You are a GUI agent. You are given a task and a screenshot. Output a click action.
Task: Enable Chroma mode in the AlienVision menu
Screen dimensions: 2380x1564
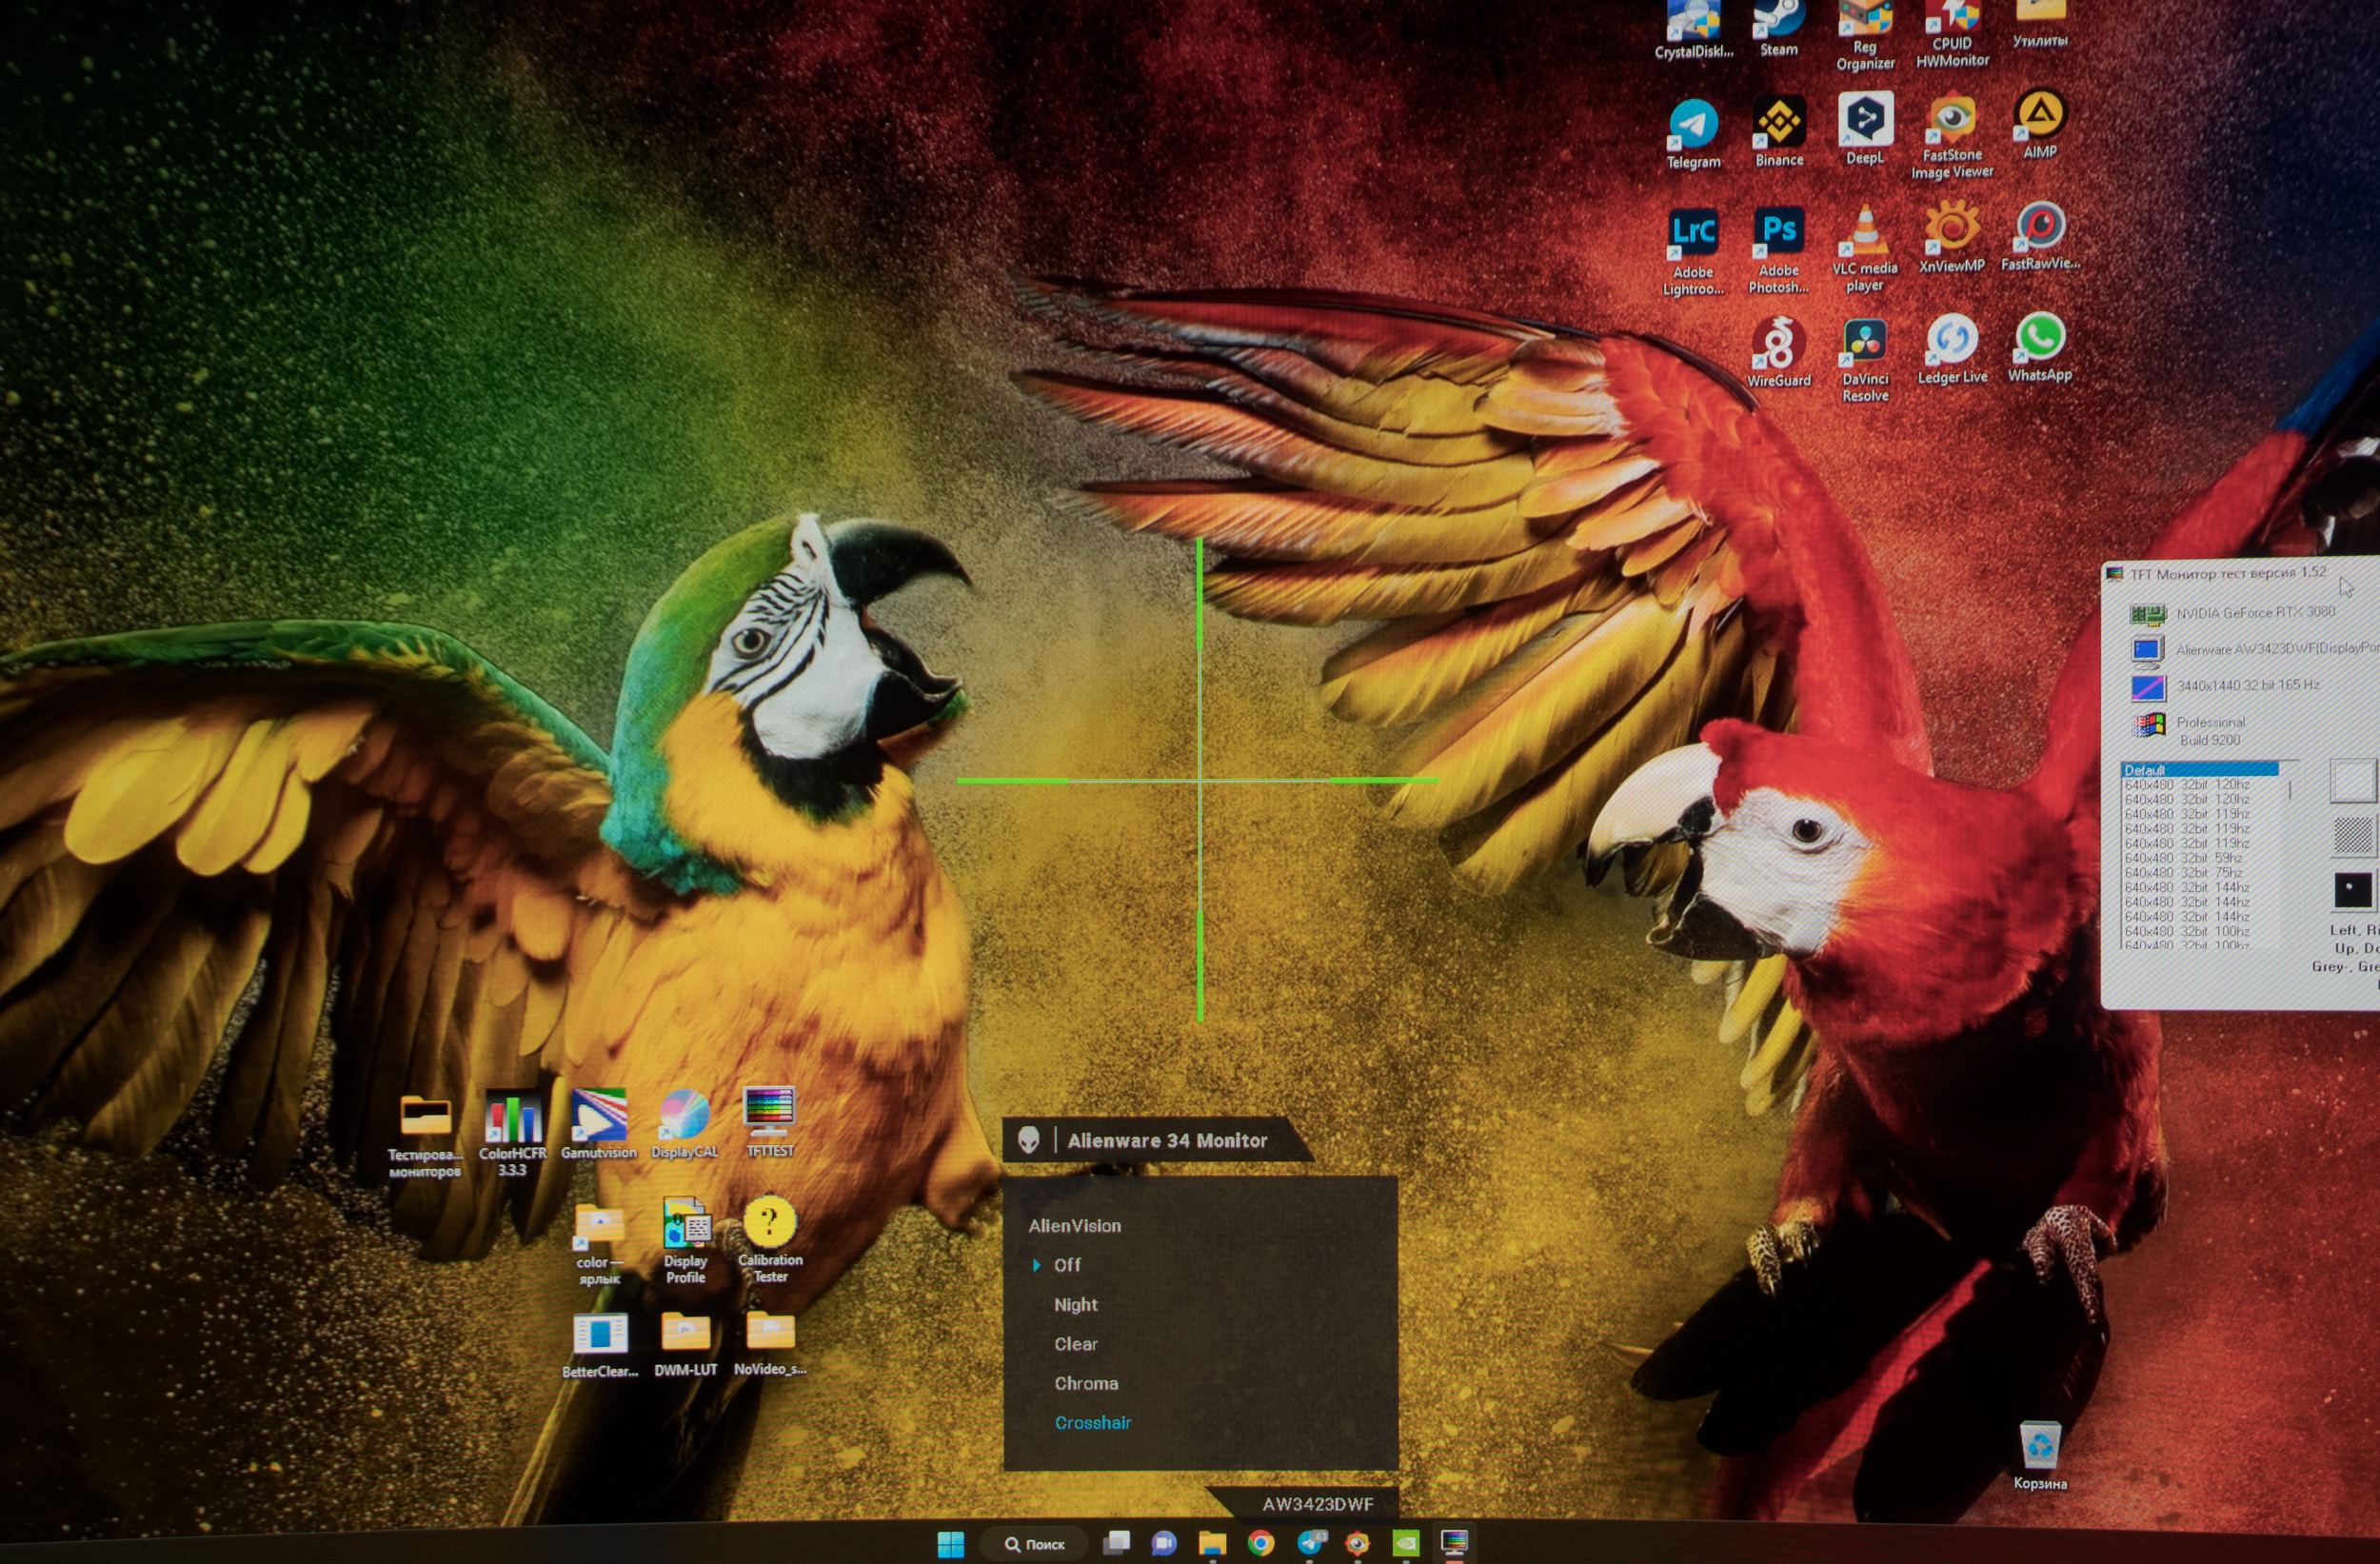point(1086,1384)
